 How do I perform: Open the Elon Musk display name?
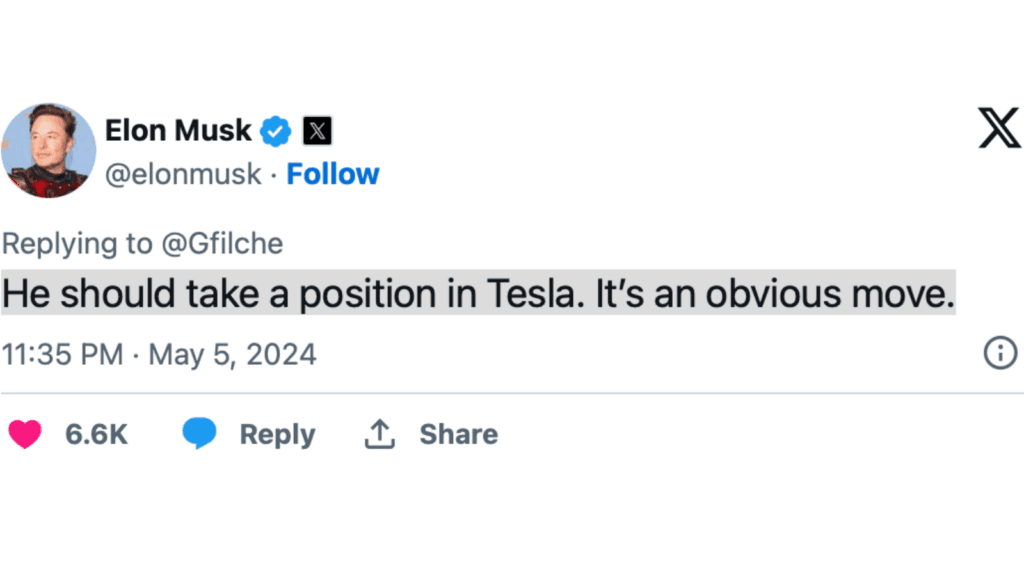(x=178, y=130)
